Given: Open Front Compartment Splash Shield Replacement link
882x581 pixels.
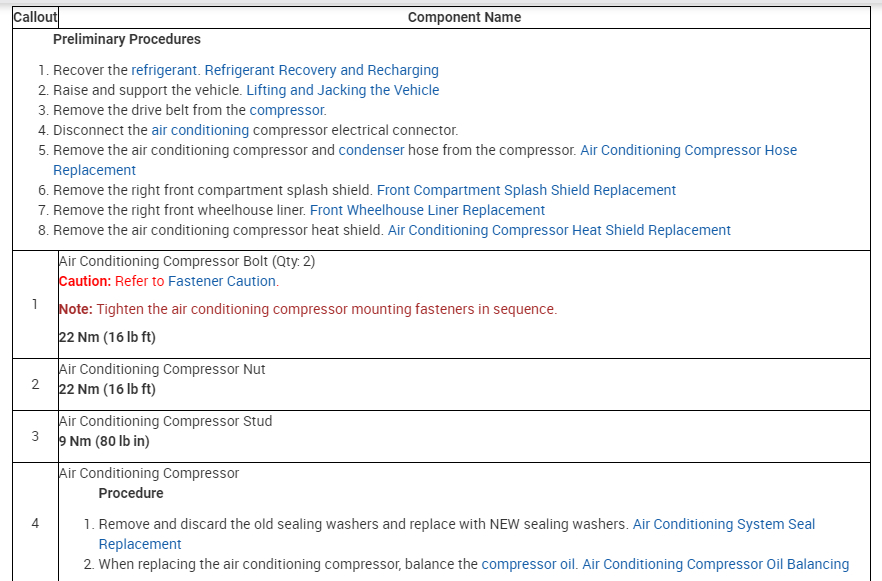Looking at the screenshot, I should coord(526,190).
